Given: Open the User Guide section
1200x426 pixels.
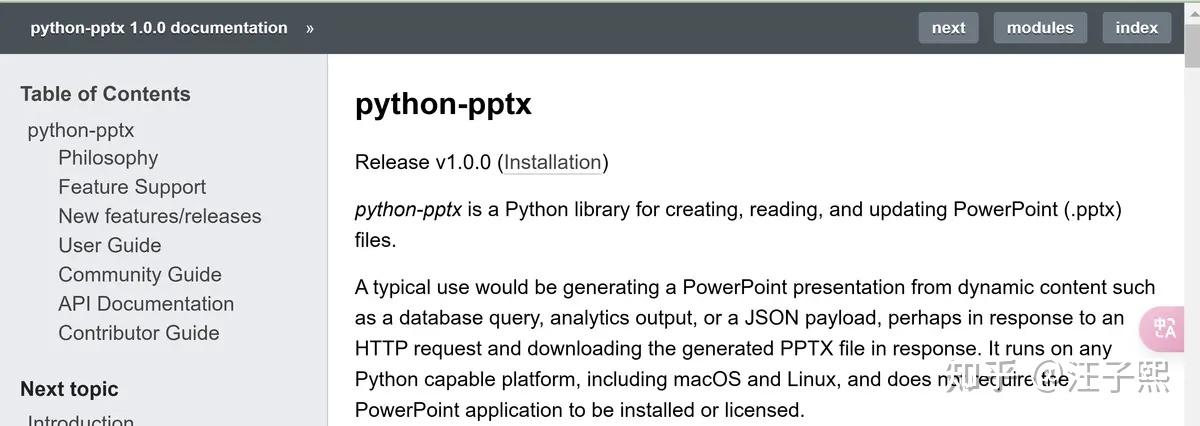Looking at the screenshot, I should click(110, 245).
